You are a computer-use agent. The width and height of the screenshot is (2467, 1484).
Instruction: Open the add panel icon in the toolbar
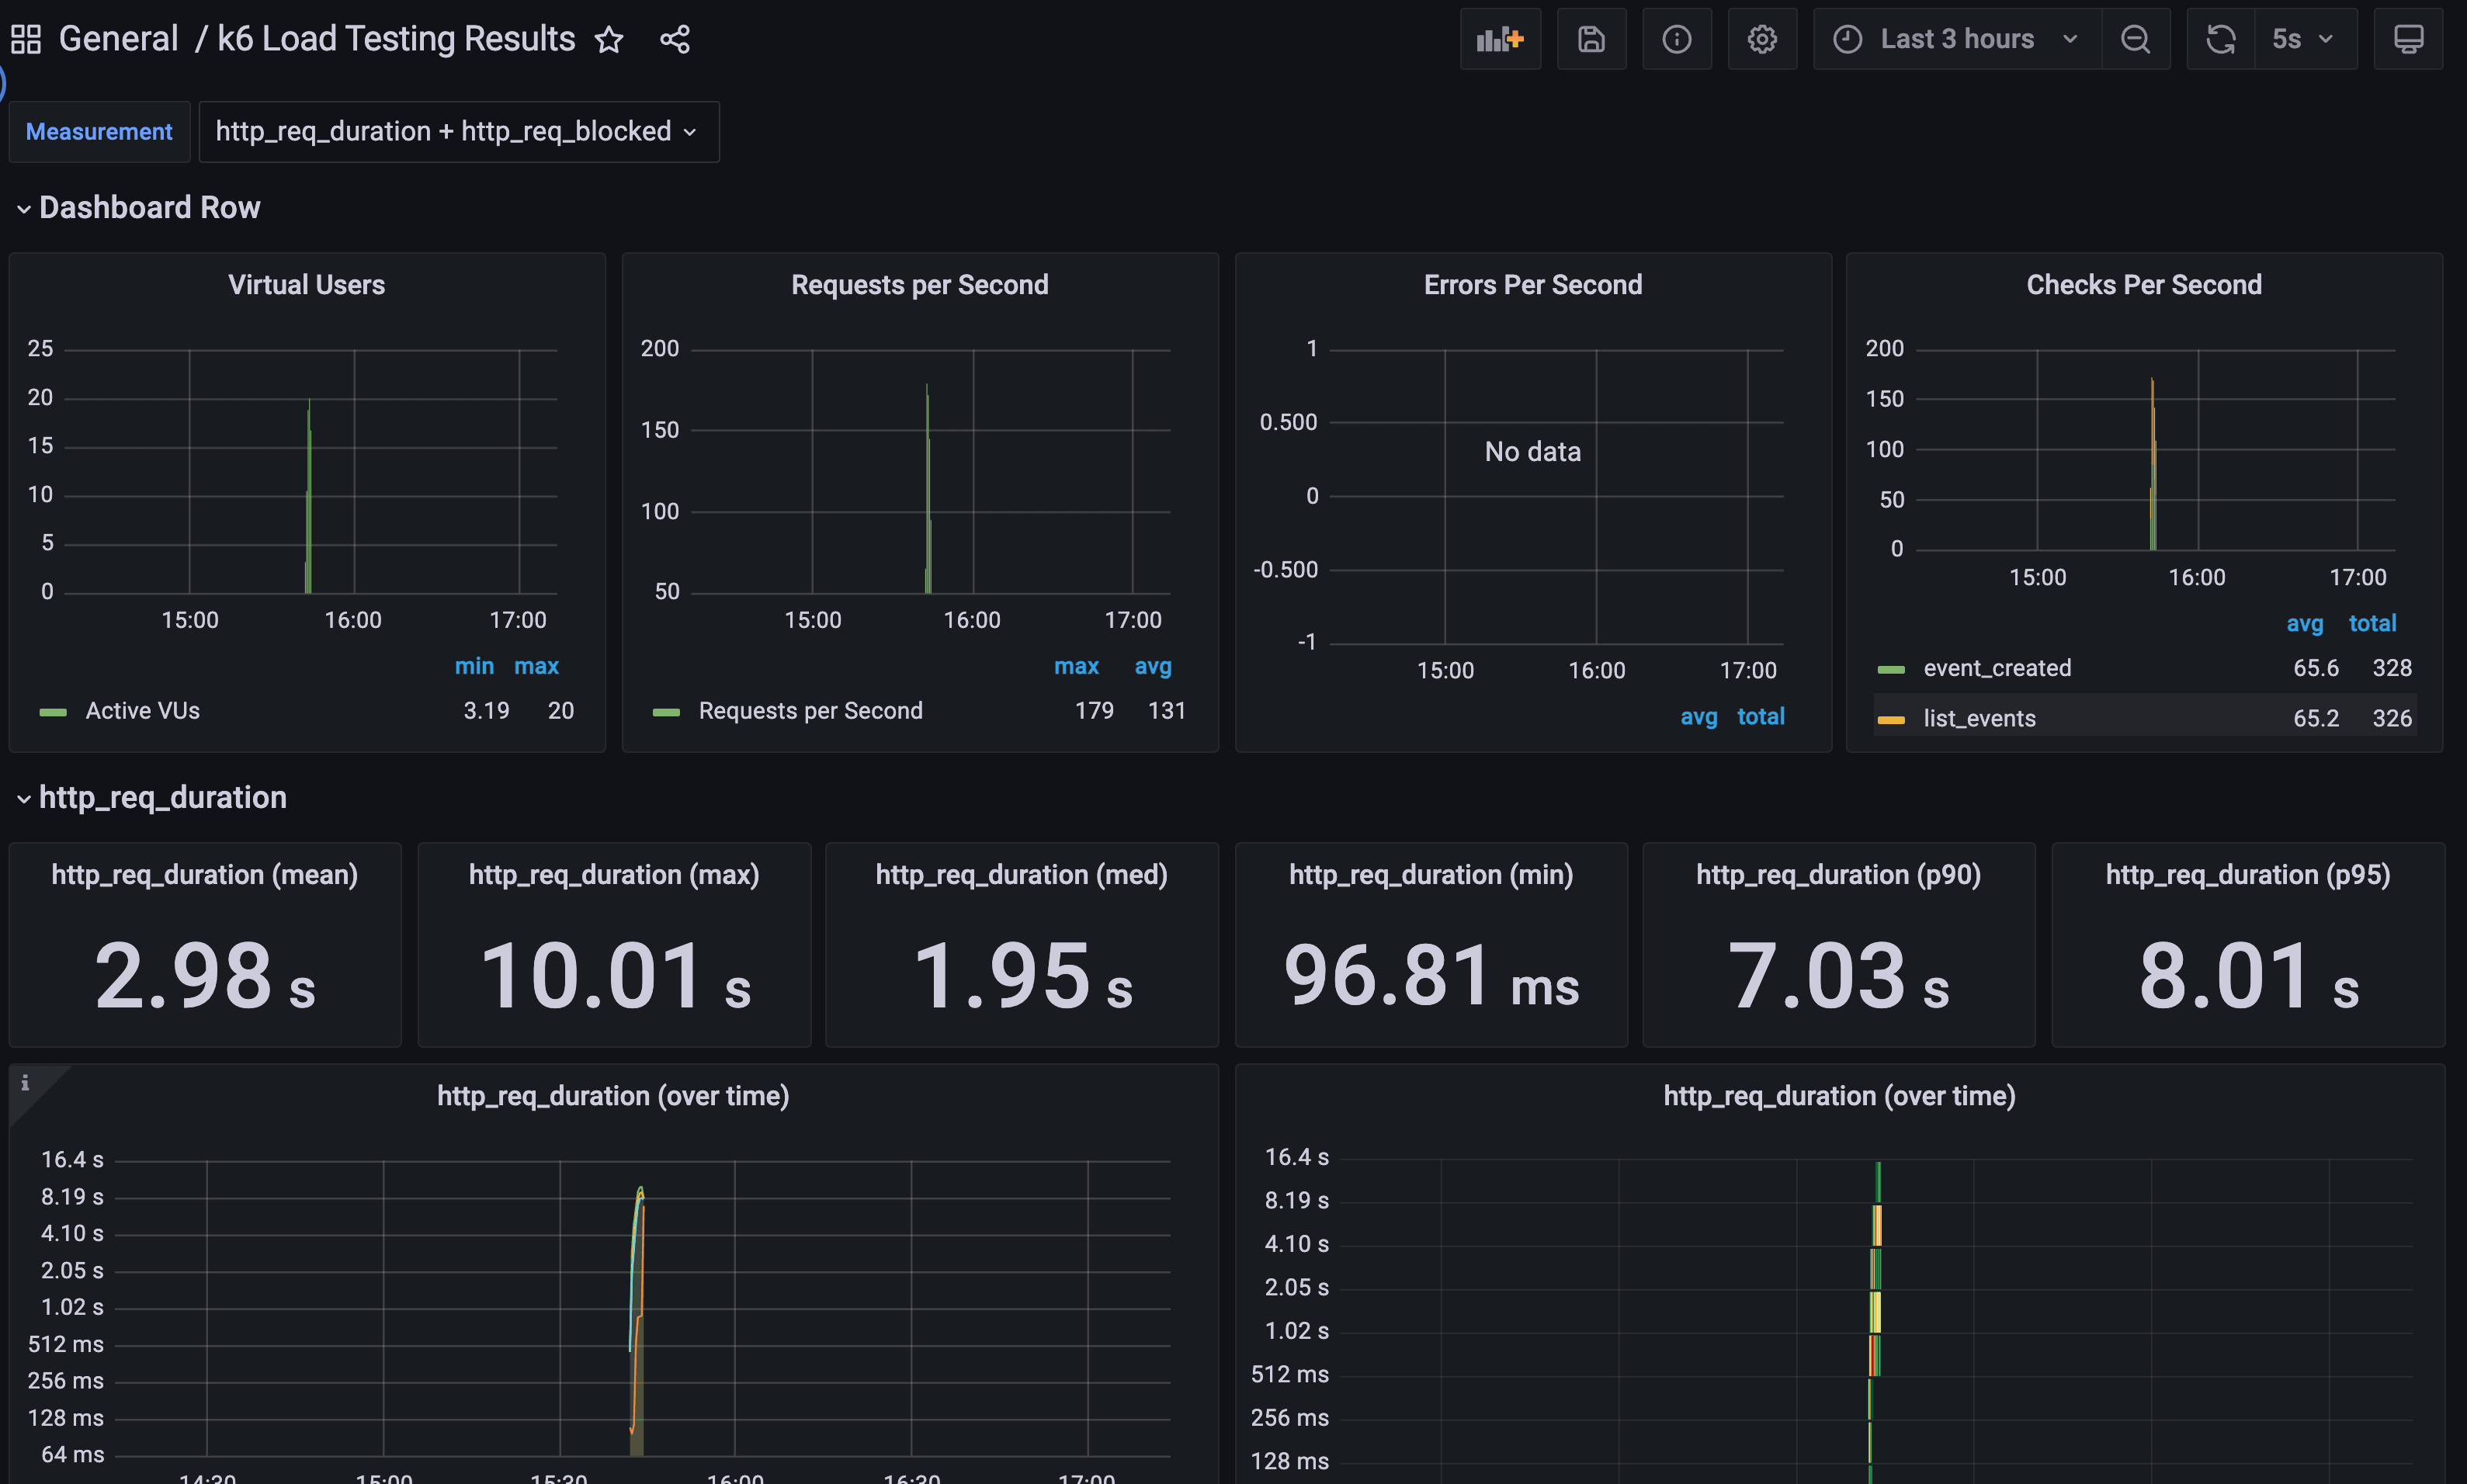[x=1500, y=39]
